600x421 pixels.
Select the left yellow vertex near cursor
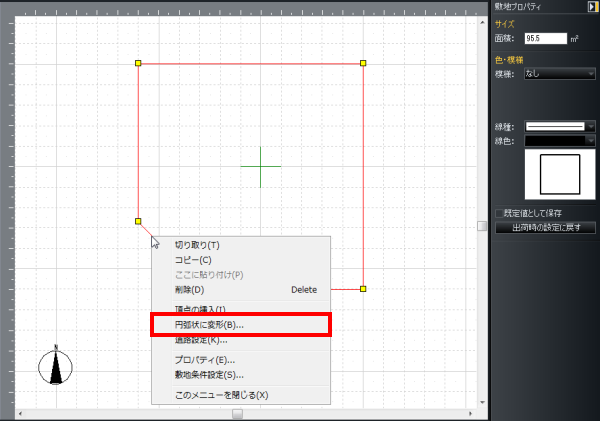[138, 221]
